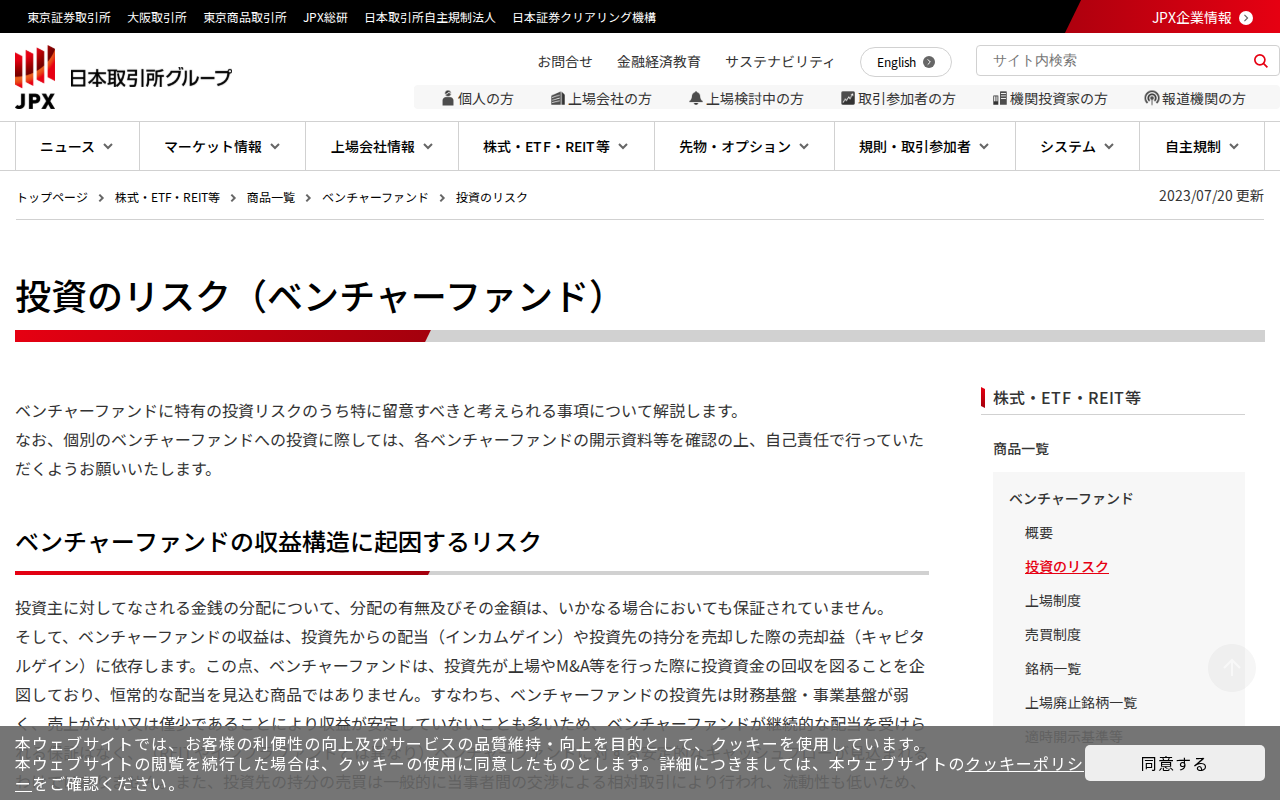
Task: Expand the ニュース menu
Action: [x=77, y=147]
